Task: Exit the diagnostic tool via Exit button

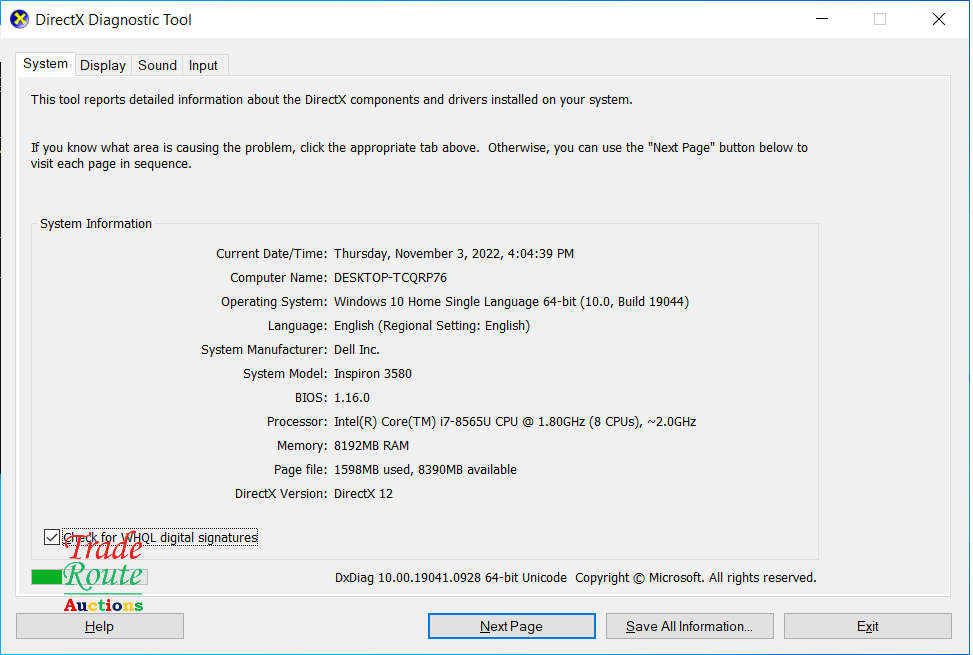Action: coord(867,626)
